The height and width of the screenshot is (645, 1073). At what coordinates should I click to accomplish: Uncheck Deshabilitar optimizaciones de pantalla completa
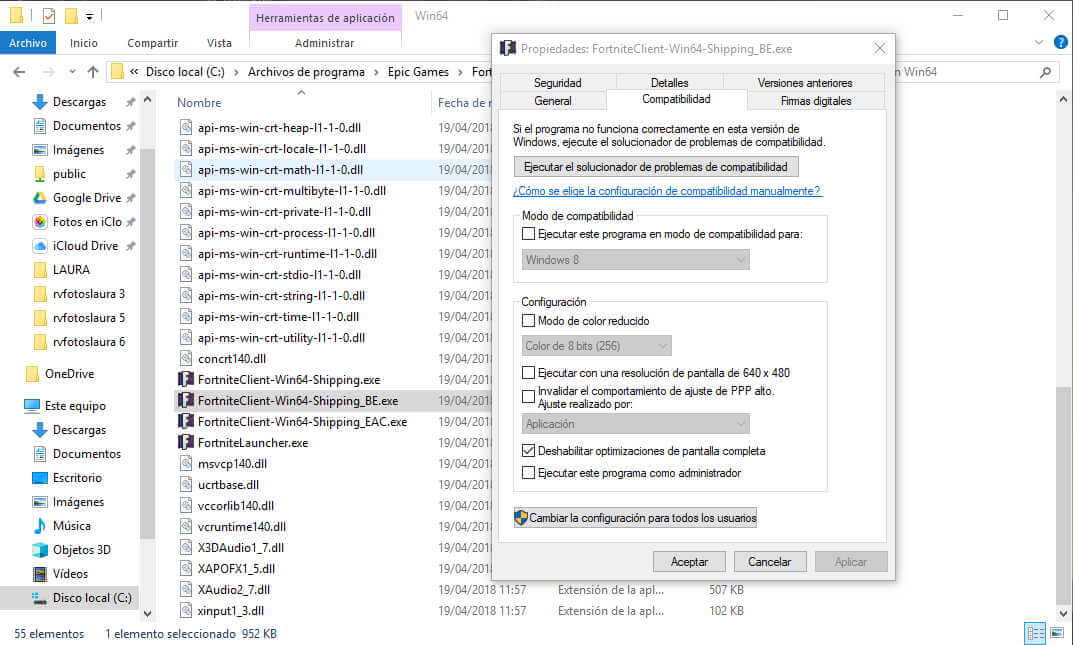coord(528,451)
